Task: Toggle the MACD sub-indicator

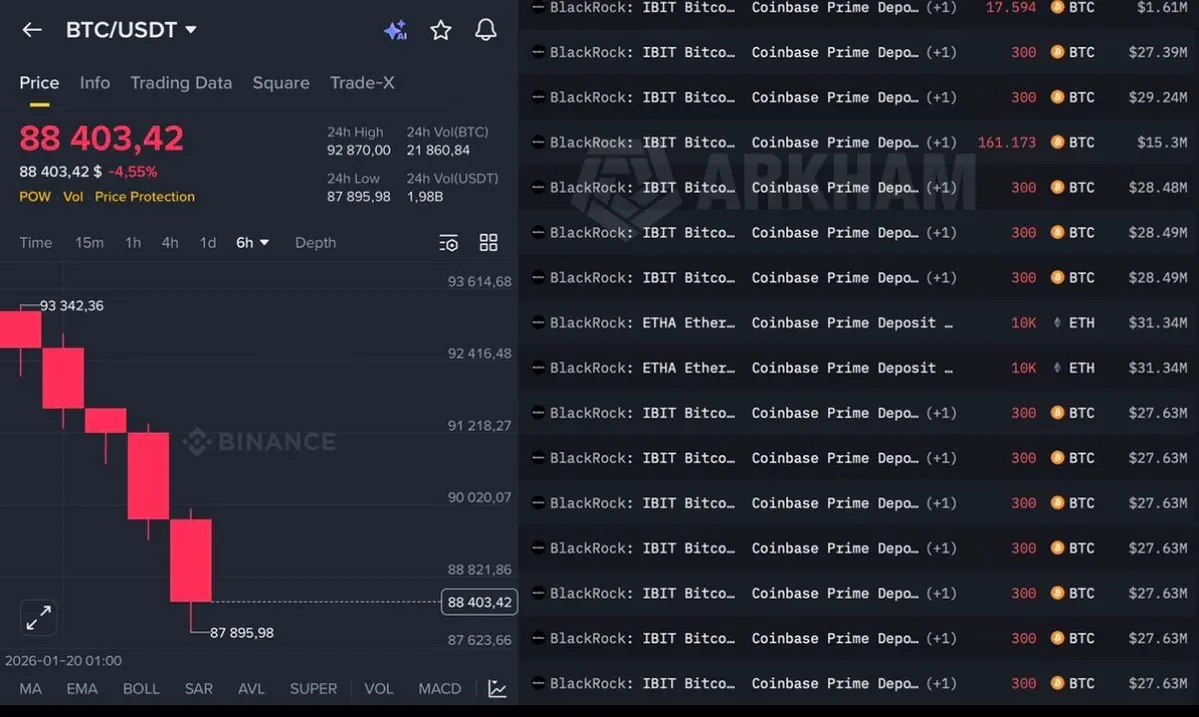Action: click(x=440, y=689)
